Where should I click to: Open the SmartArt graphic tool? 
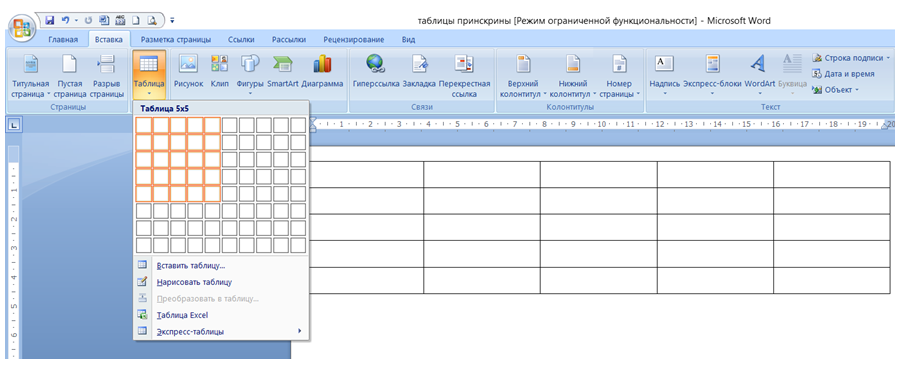(282, 72)
